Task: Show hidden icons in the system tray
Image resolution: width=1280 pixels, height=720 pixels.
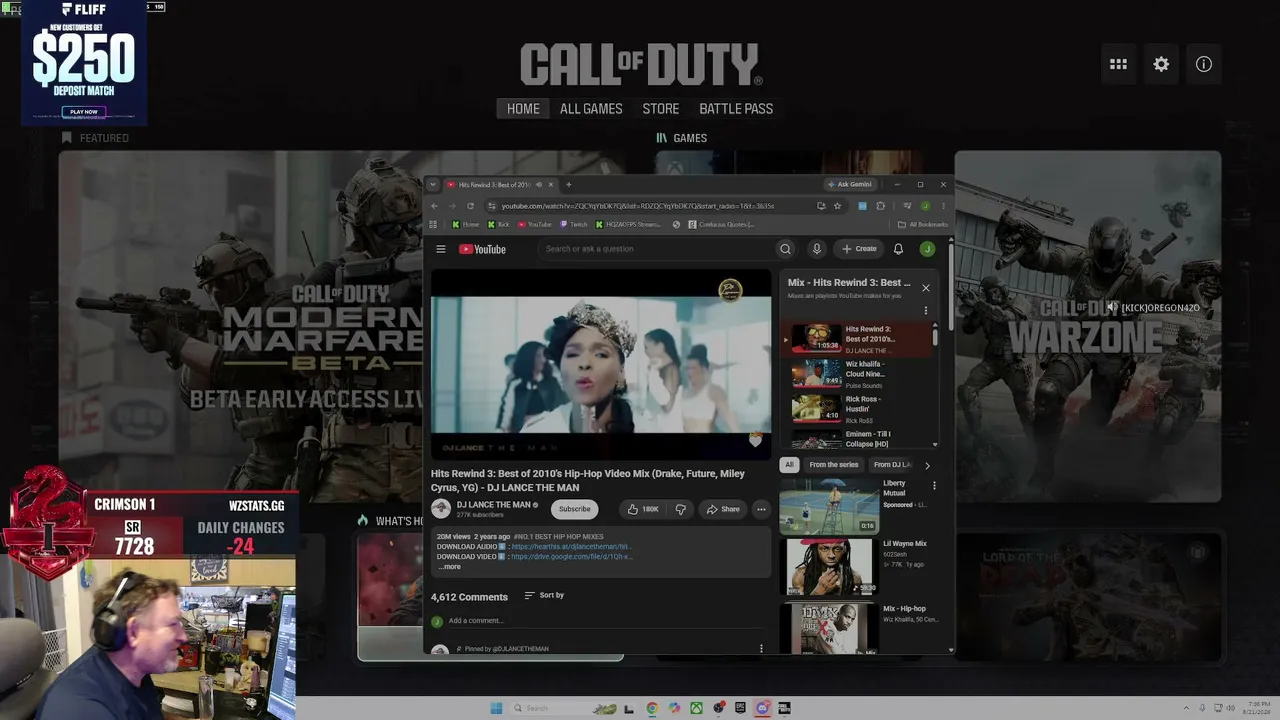Action: click(x=1187, y=708)
